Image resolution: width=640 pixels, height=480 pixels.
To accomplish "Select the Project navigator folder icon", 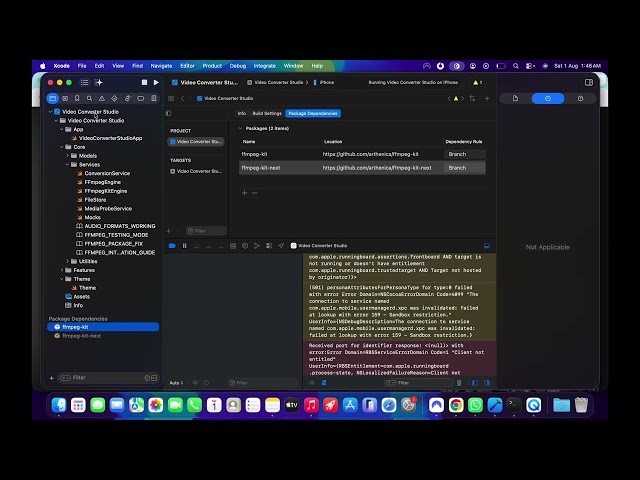I will [x=53, y=98].
